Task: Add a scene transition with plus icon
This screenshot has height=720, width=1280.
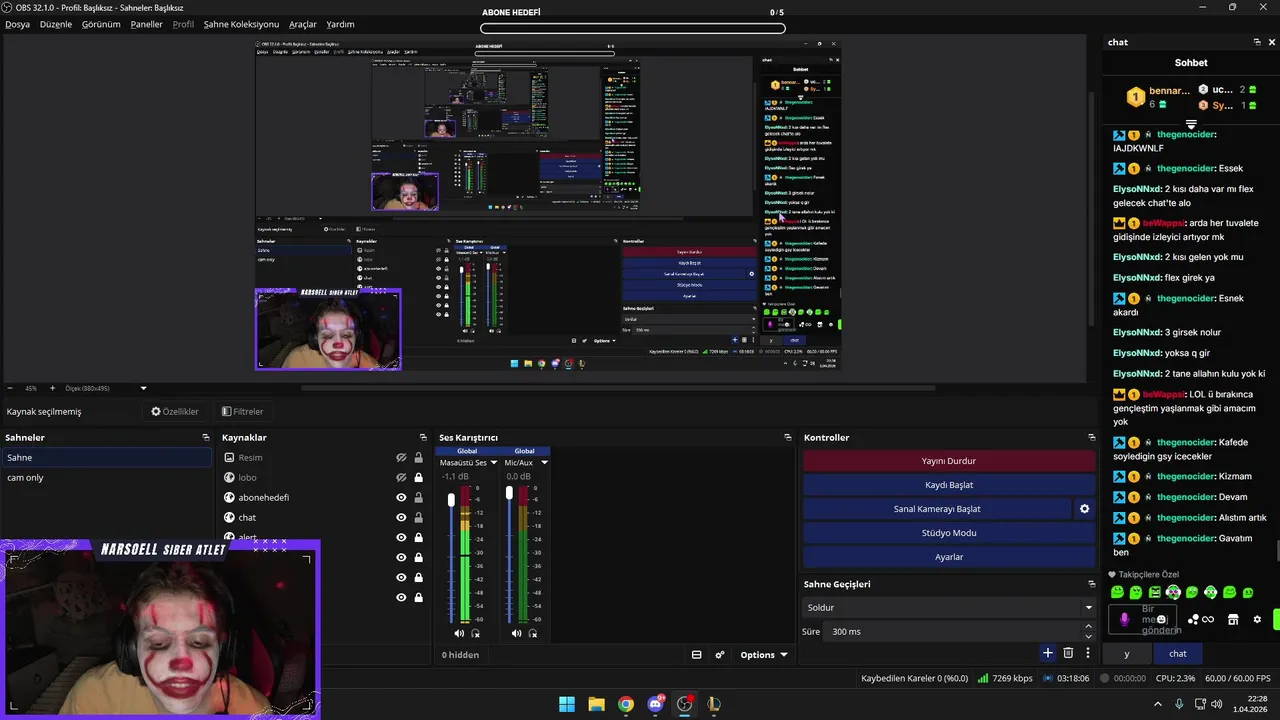Action: click(x=1048, y=653)
